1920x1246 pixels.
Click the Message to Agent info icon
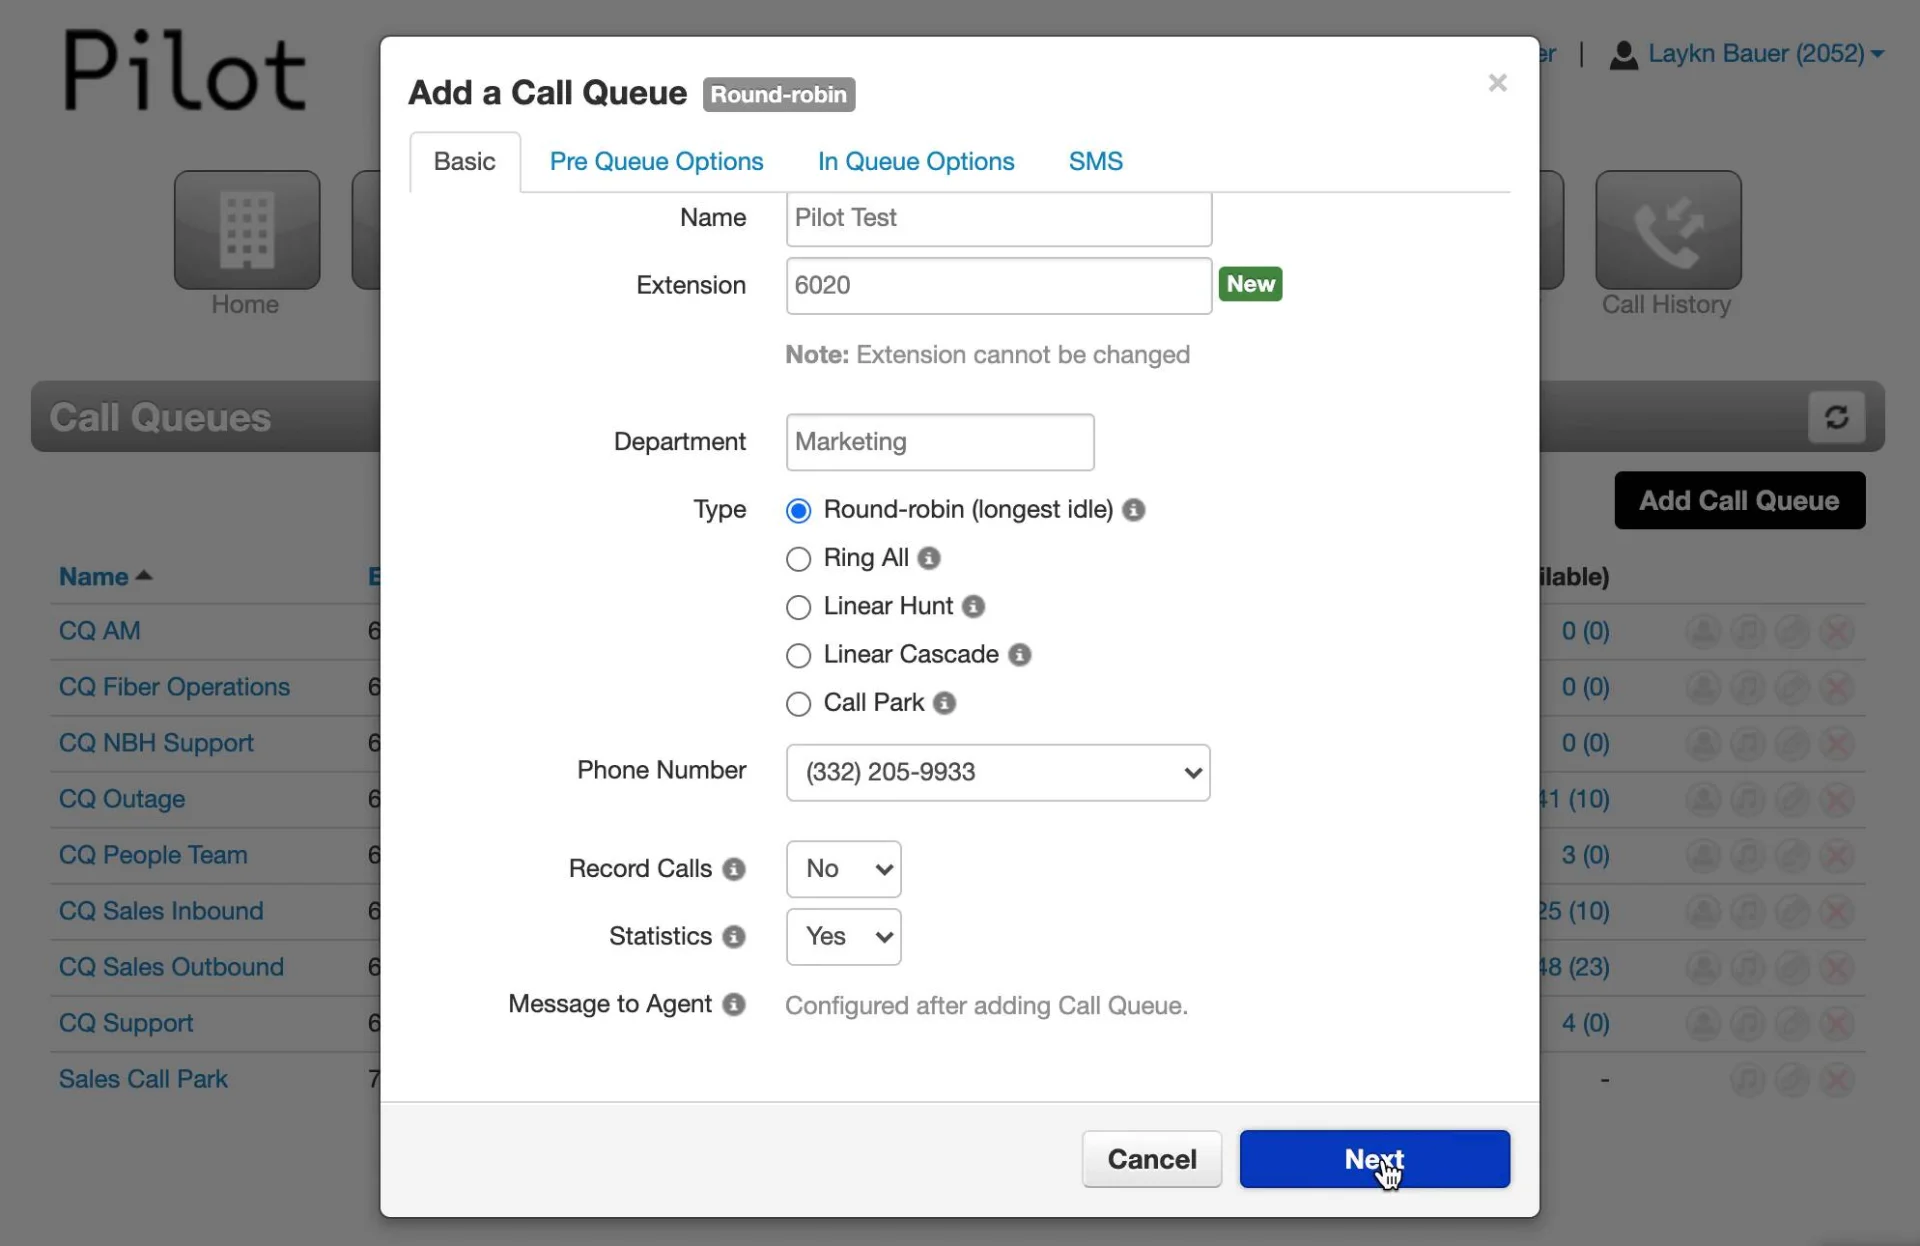[x=734, y=1004]
